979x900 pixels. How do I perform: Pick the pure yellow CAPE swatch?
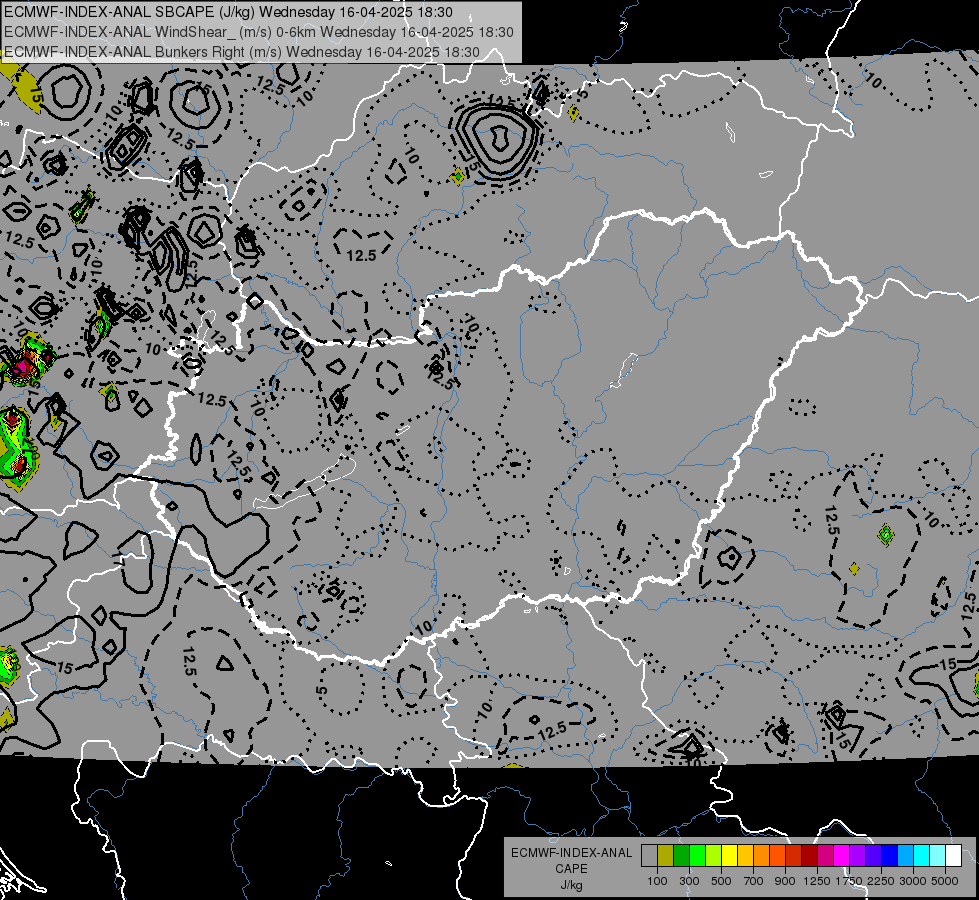(729, 856)
